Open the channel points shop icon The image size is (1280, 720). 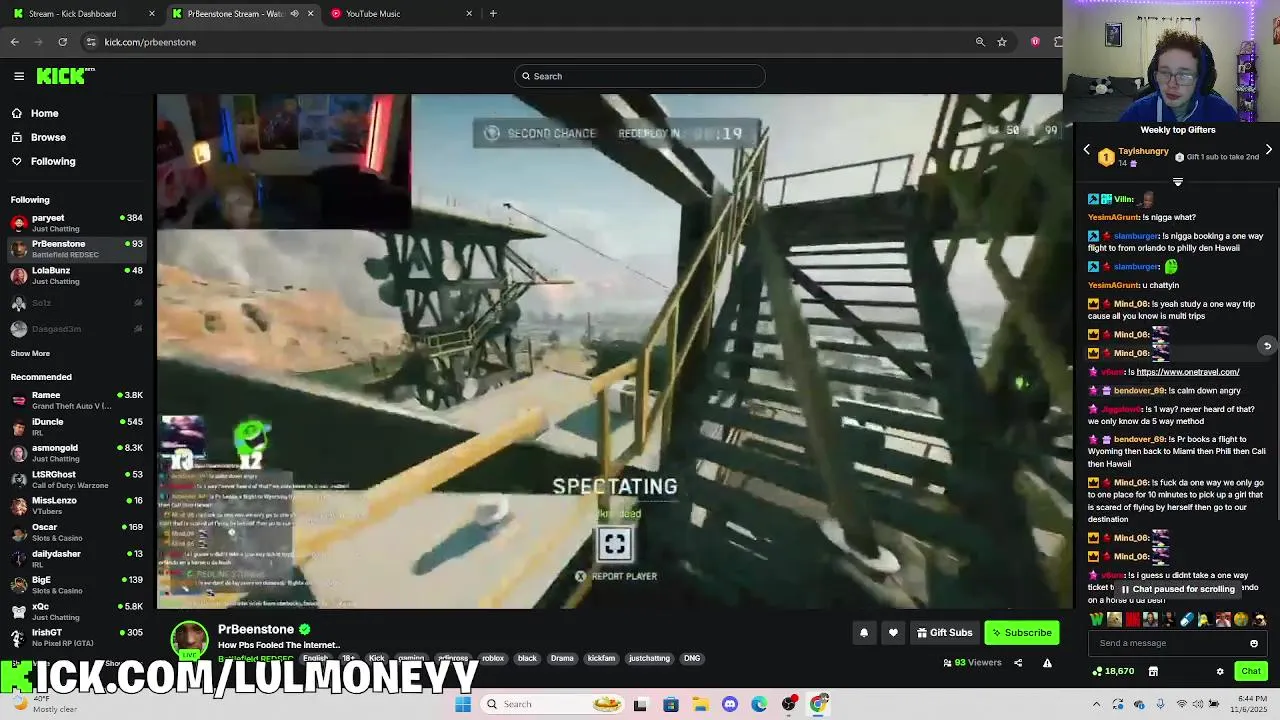click(1153, 671)
